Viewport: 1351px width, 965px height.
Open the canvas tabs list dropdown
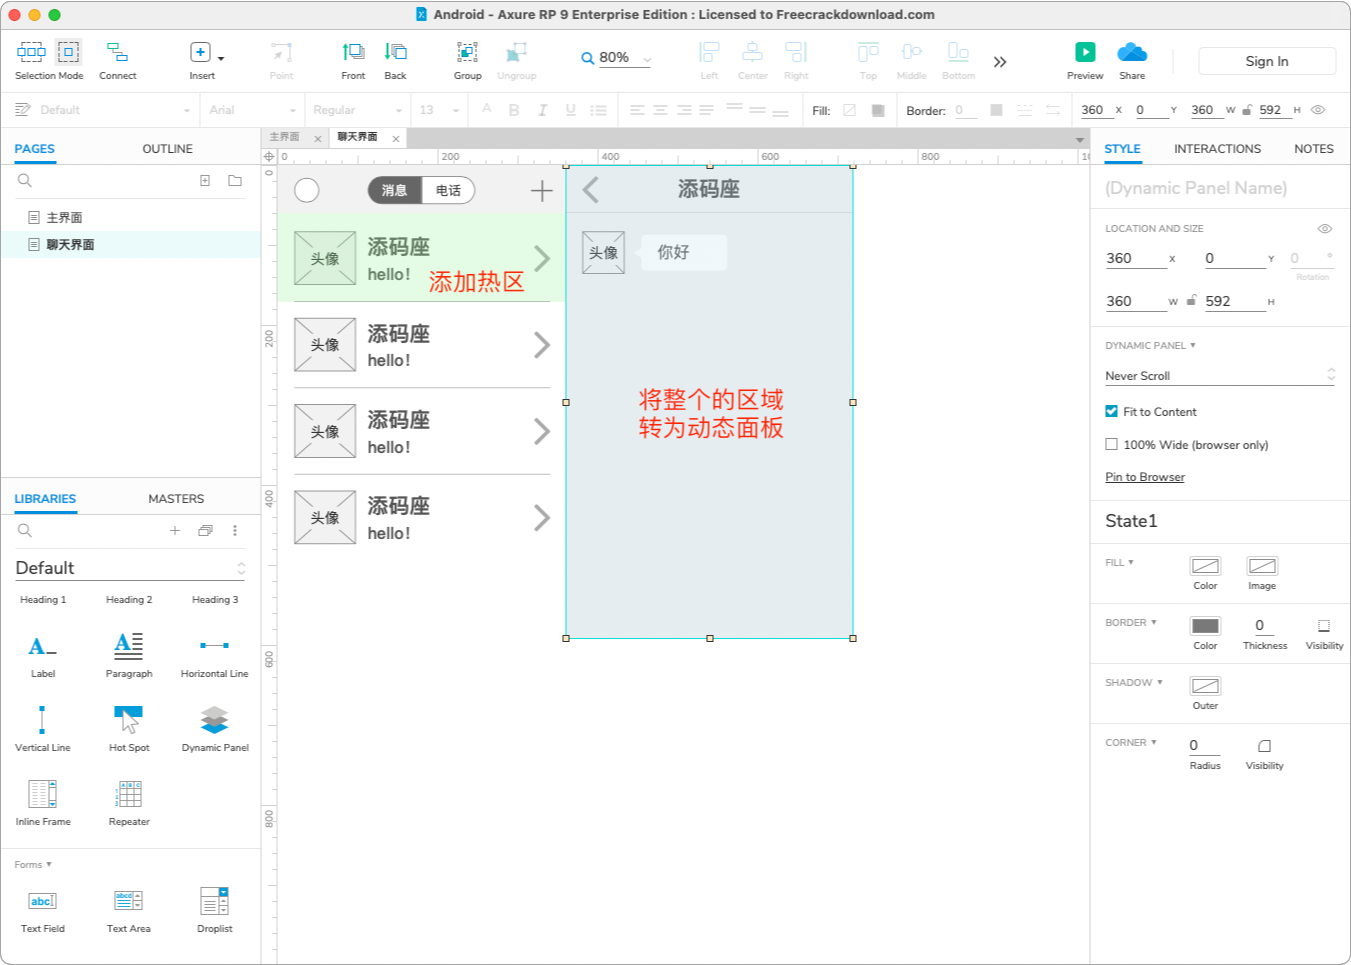coord(1080,139)
